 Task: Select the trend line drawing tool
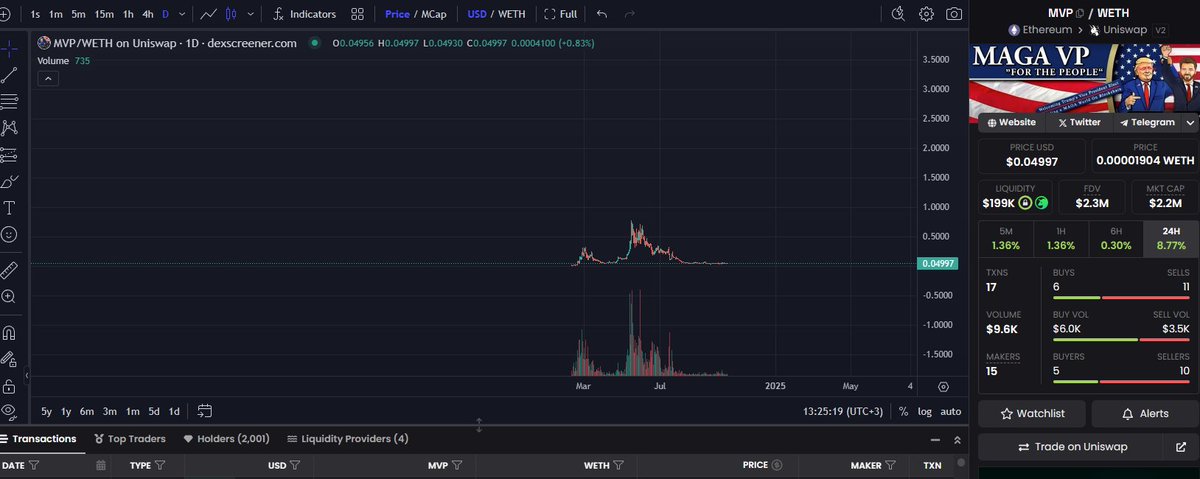tap(9, 74)
